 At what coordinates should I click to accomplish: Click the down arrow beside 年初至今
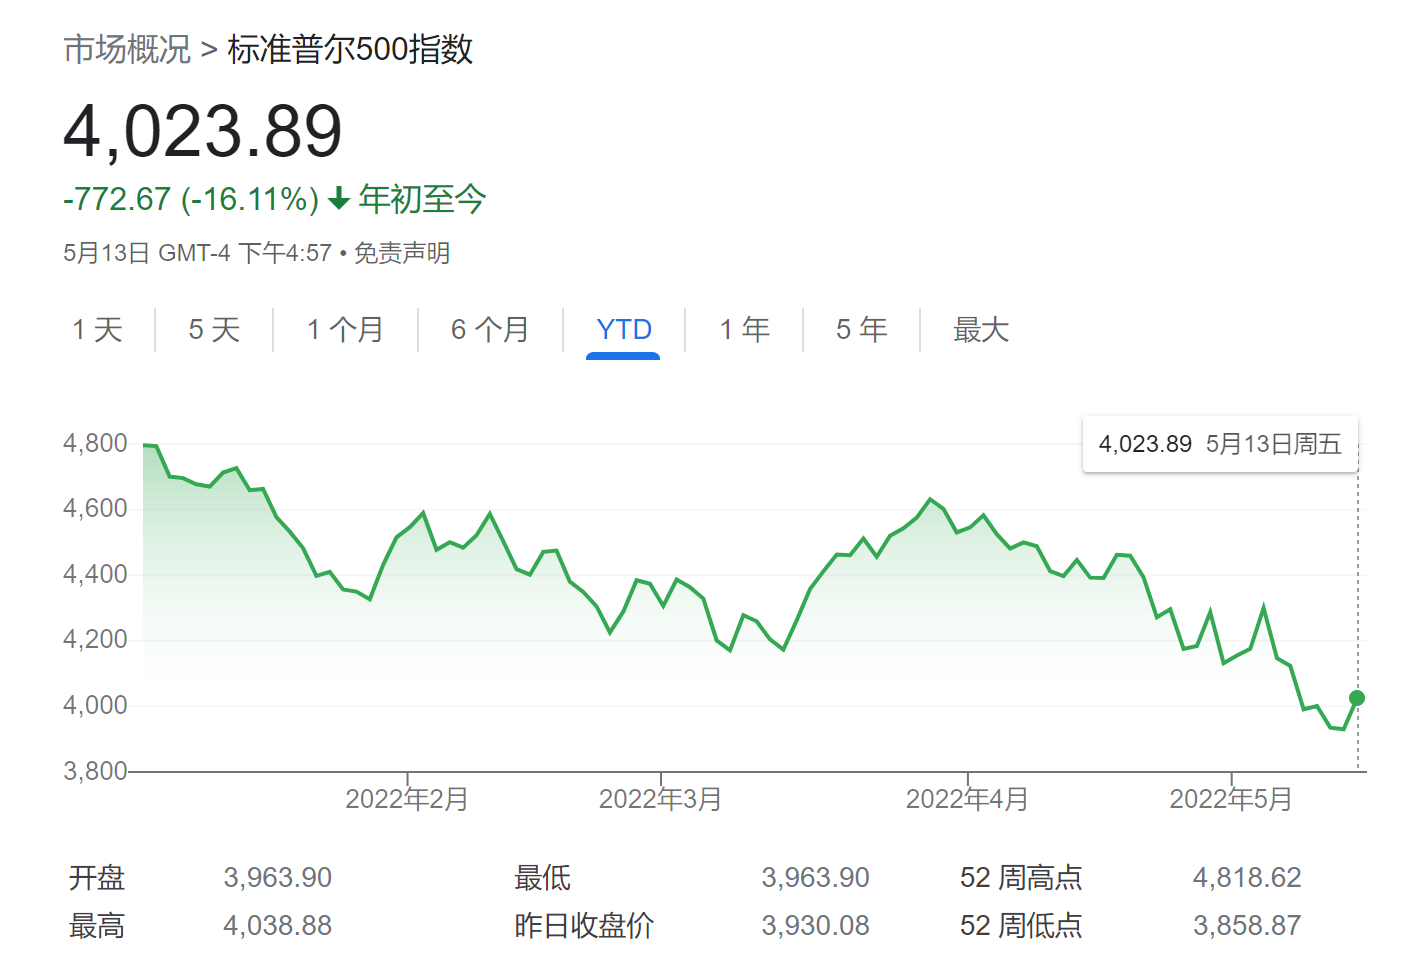click(x=339, y=199)
